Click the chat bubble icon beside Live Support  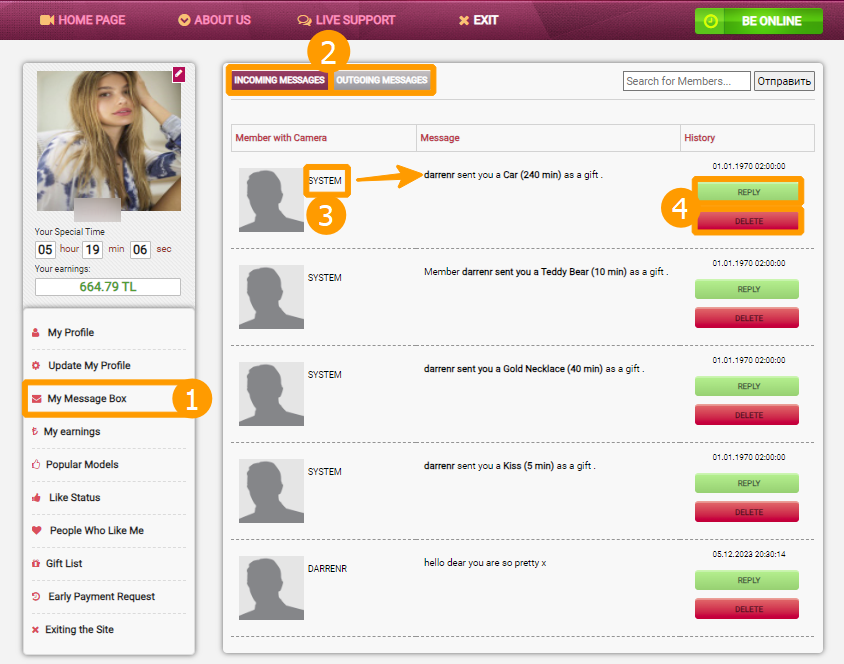pyautogui.click(x=304, y=20)
